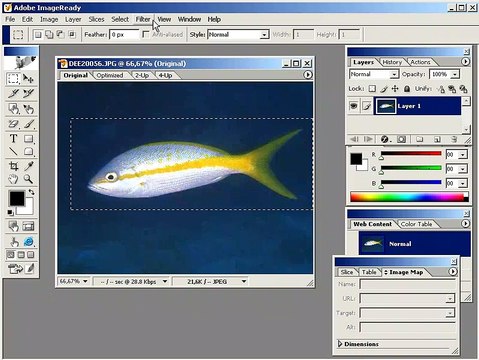
Task: Select the Hand tool
Action: click(13, 179)
